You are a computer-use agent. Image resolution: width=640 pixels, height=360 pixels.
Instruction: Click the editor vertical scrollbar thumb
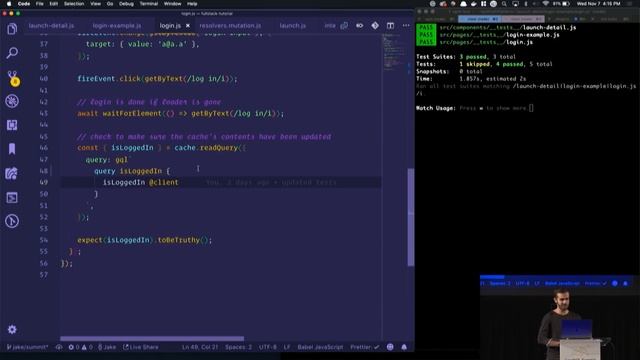tap(411, 217)
